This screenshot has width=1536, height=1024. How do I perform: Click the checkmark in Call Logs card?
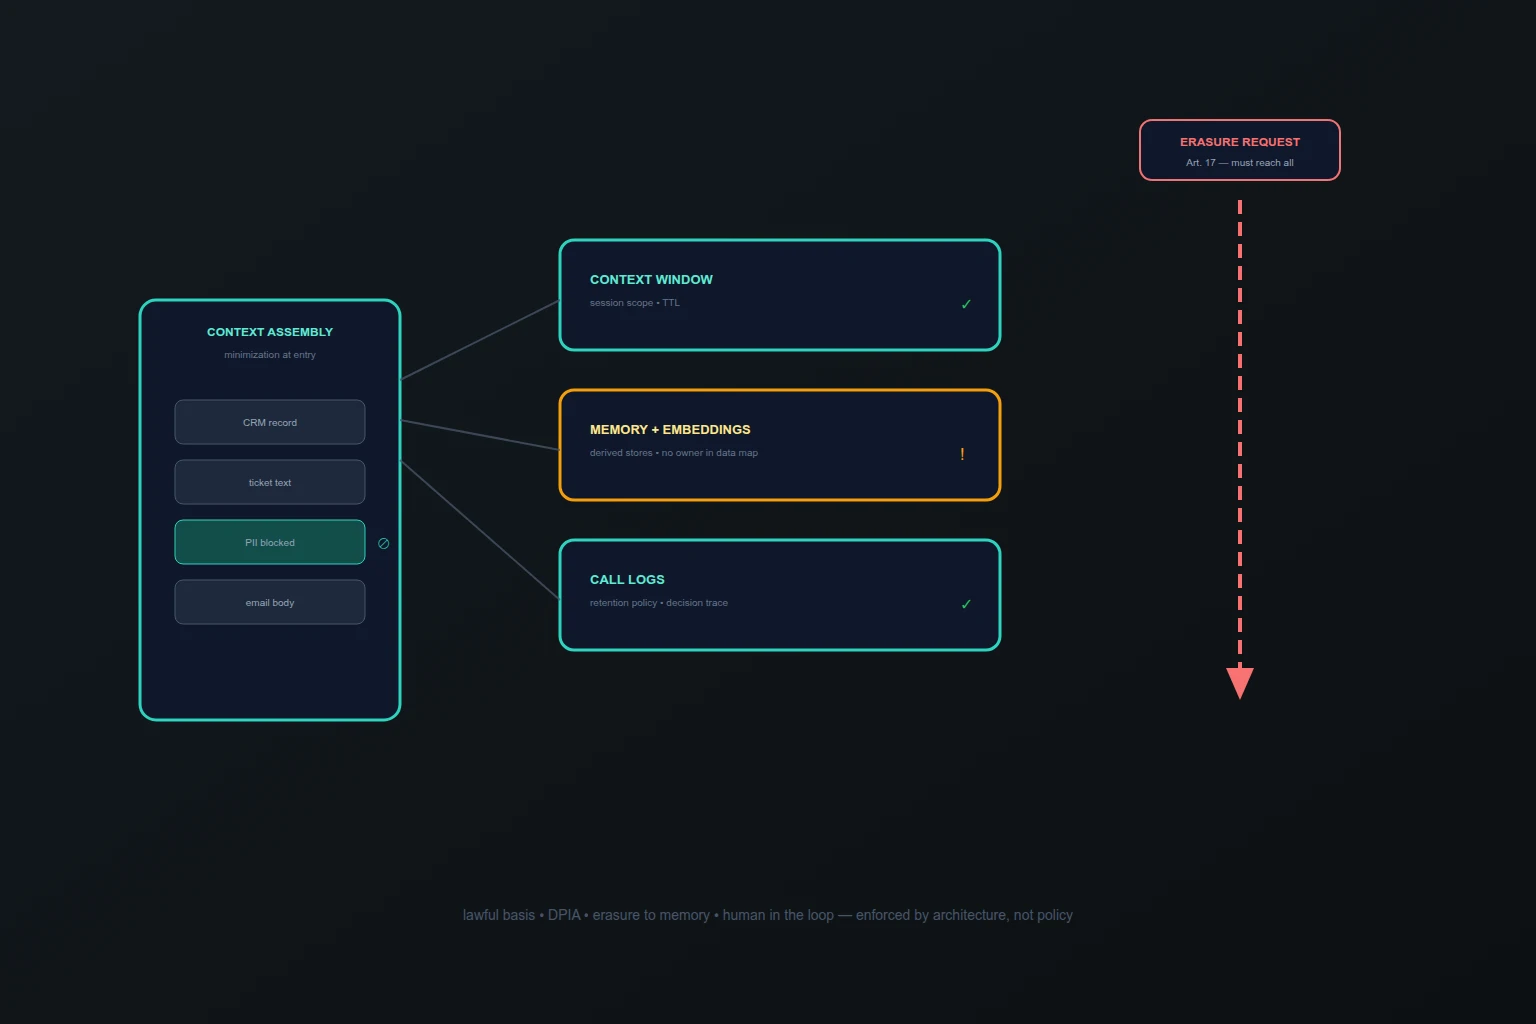966,604
